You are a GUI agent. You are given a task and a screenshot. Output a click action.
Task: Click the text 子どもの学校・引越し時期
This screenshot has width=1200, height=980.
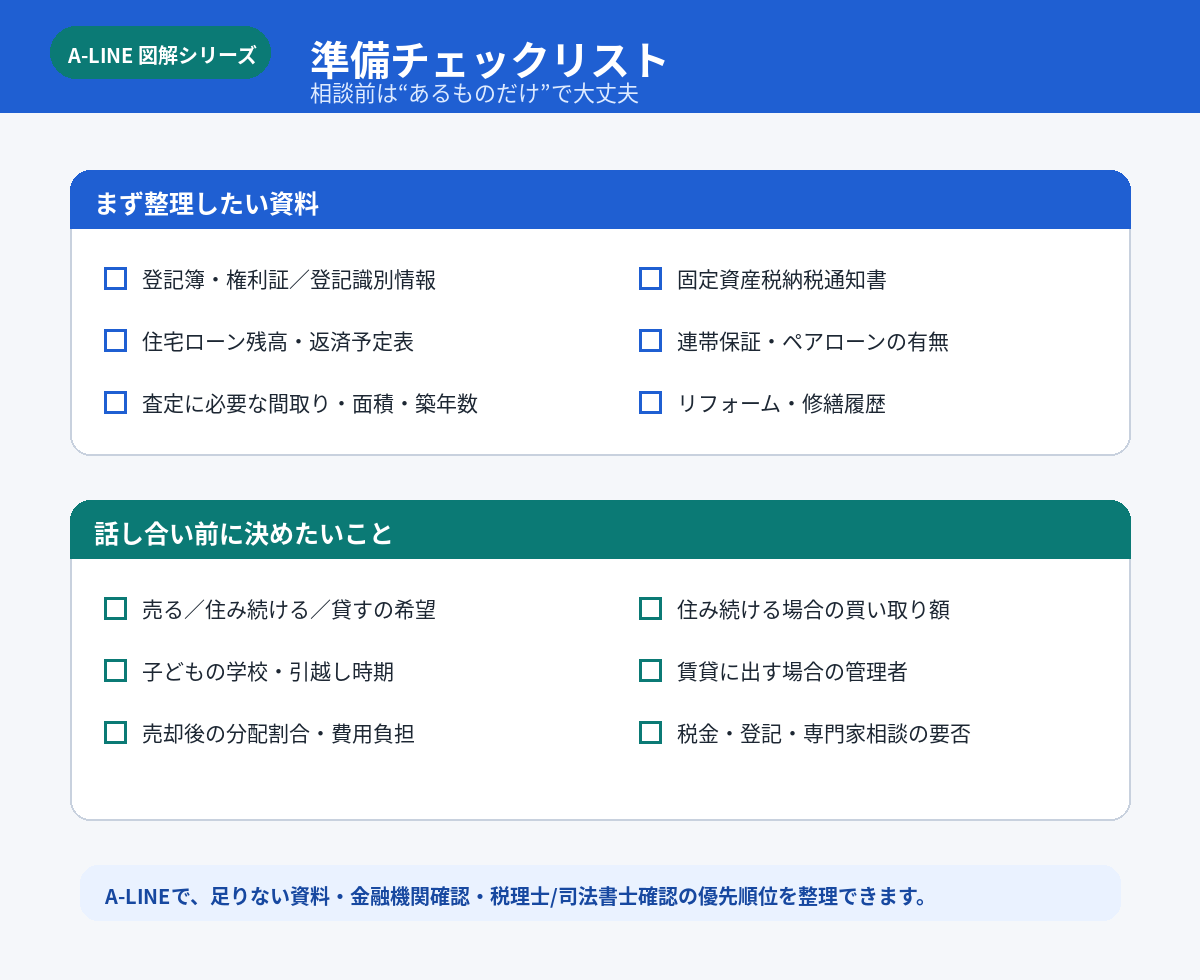pyautogui.click(x=268, y=672)
